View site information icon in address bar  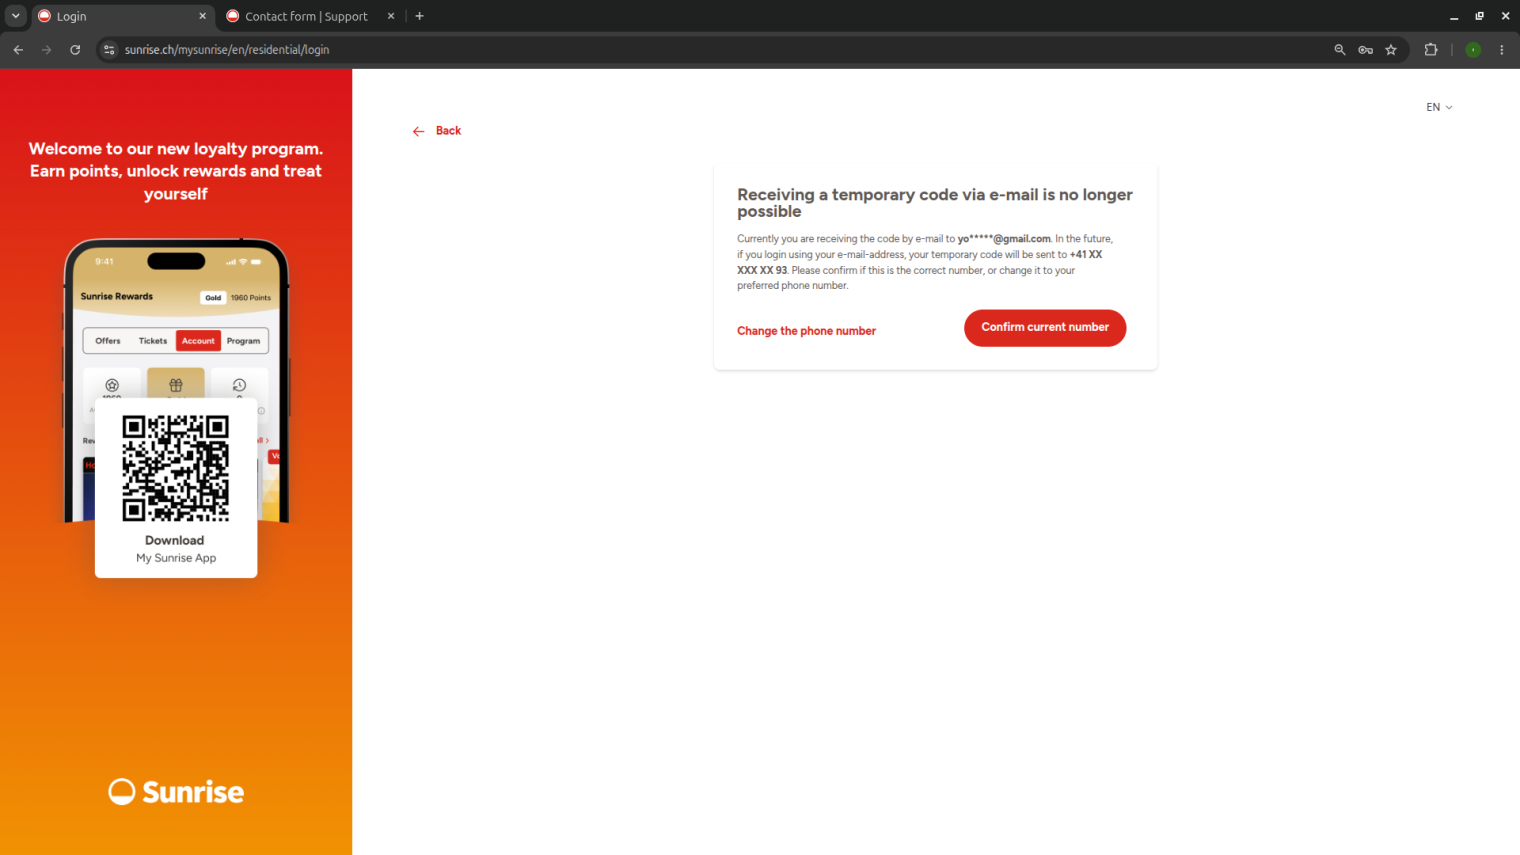109,50
